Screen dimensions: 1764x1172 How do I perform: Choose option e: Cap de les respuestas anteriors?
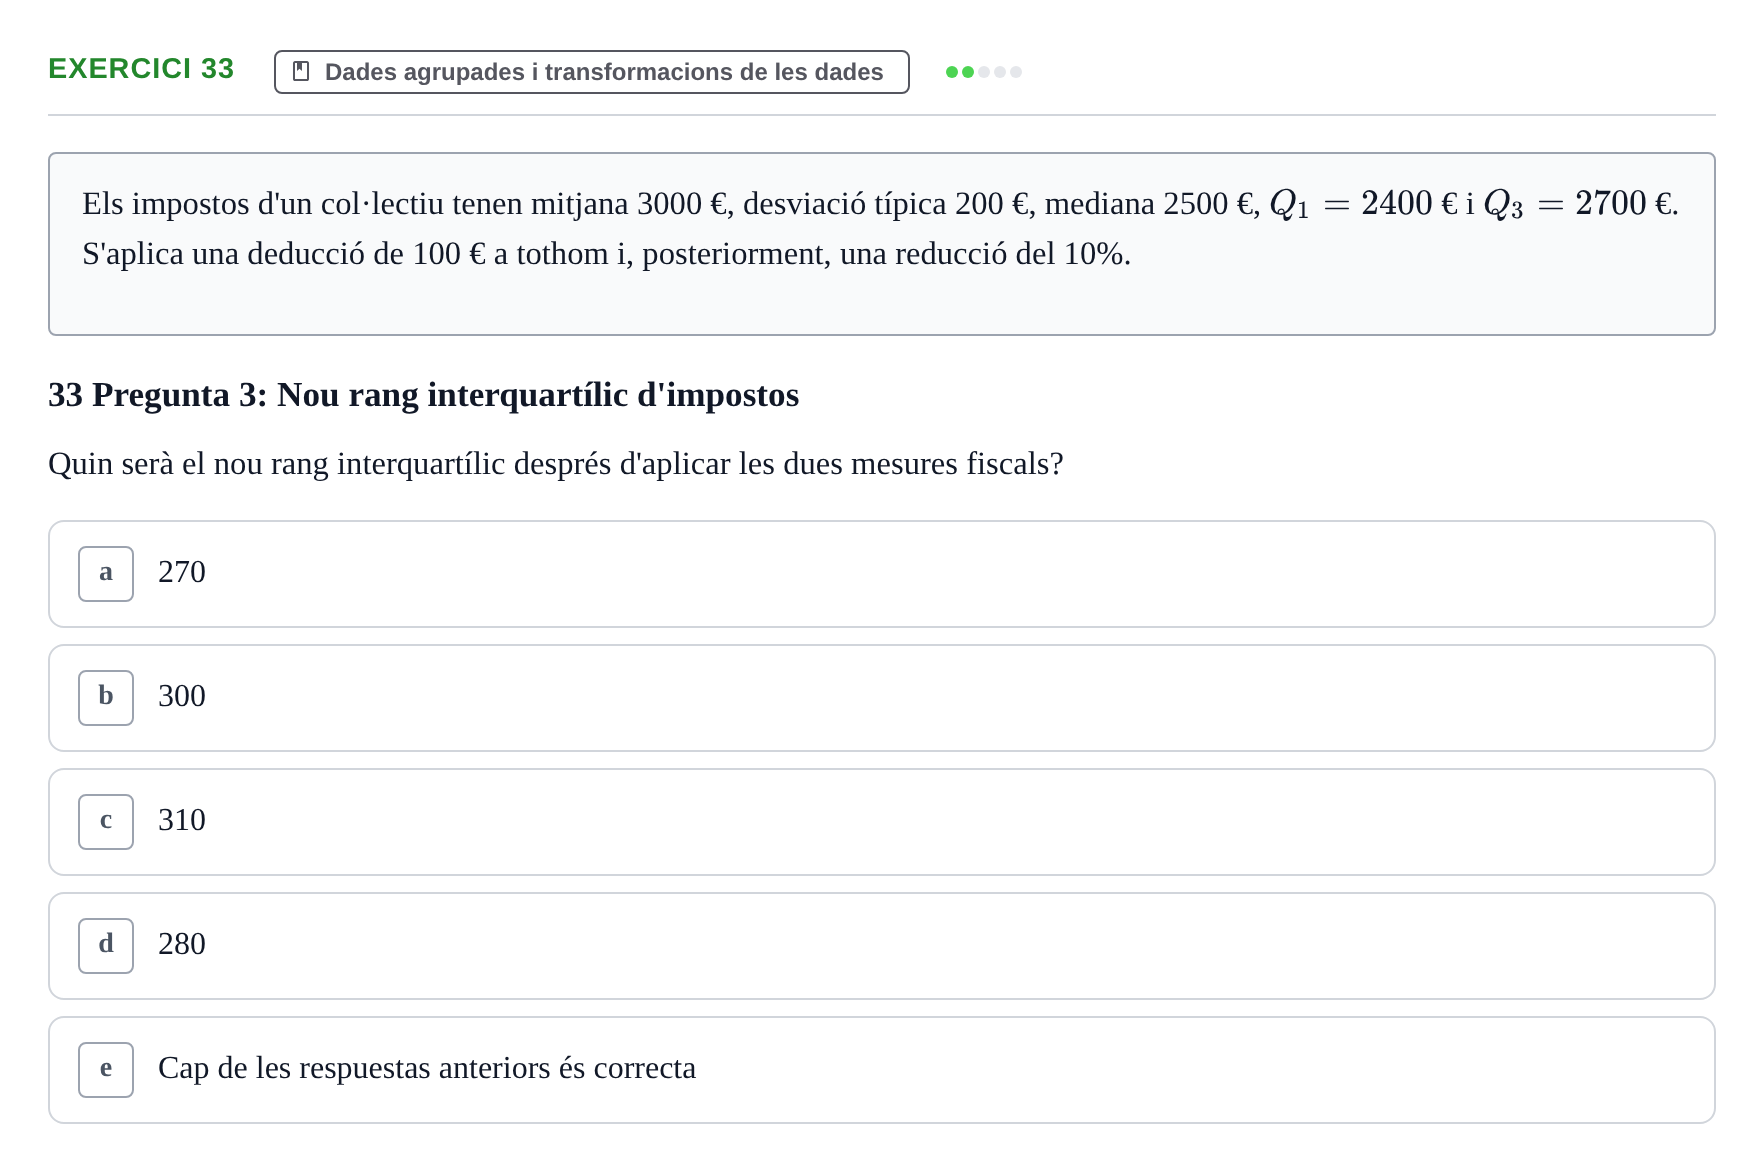[x=882, y=1070]
